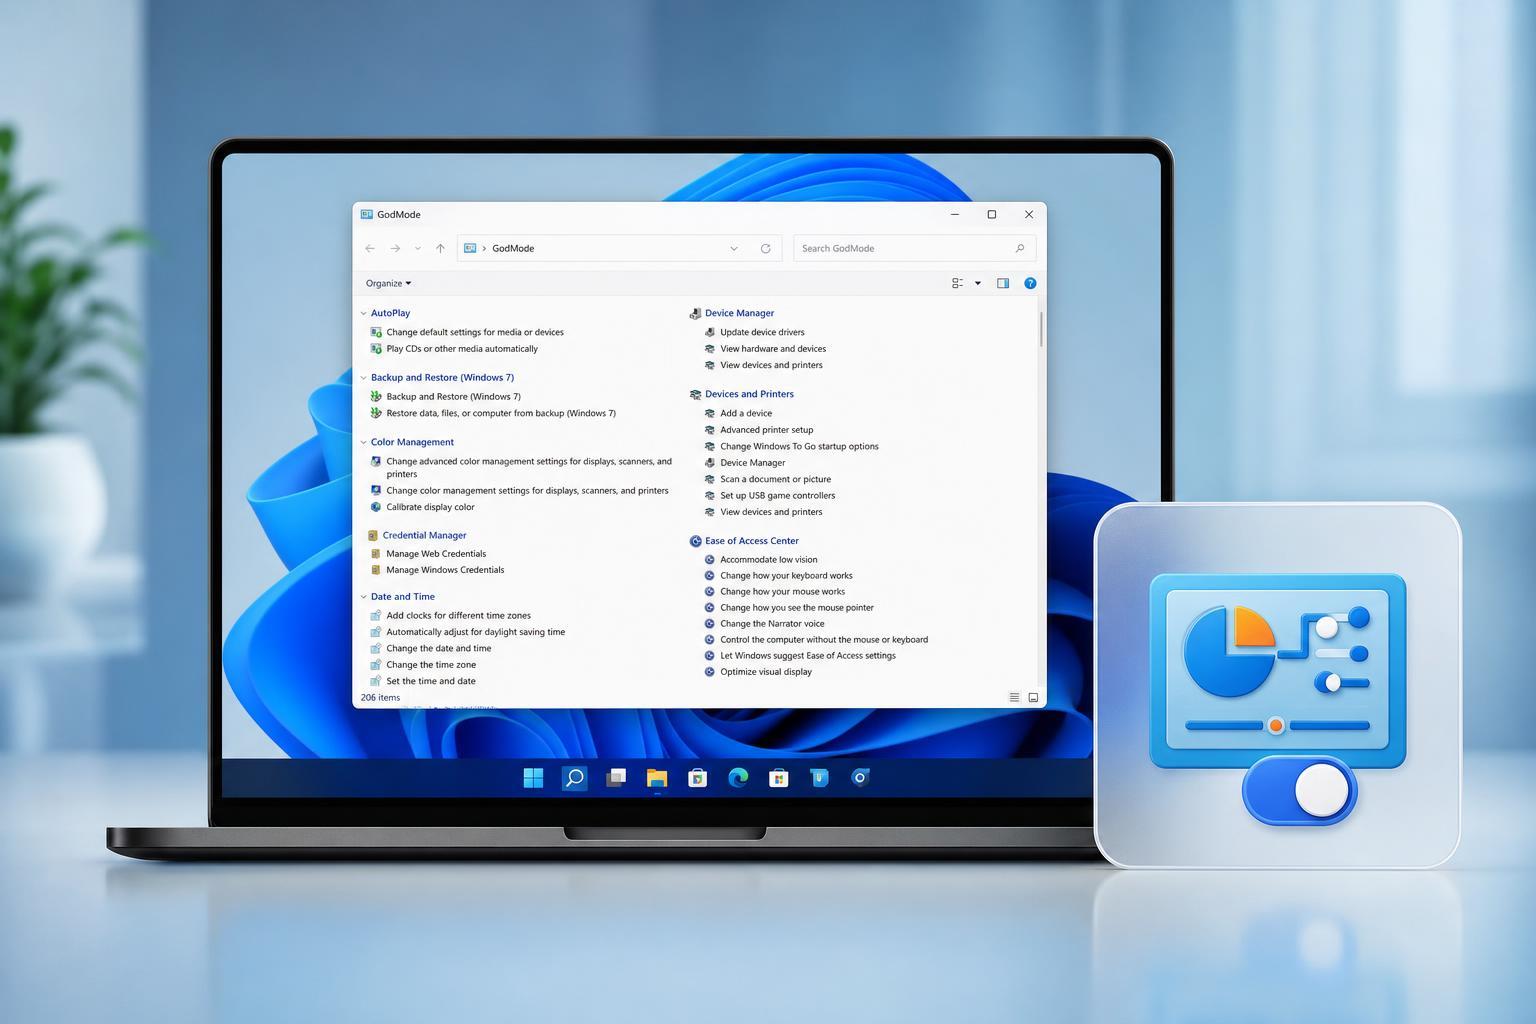The height and width of the screenshot is (1024, 1536).
Task: Switch to details view in status bar
Action: [1014, 697]
